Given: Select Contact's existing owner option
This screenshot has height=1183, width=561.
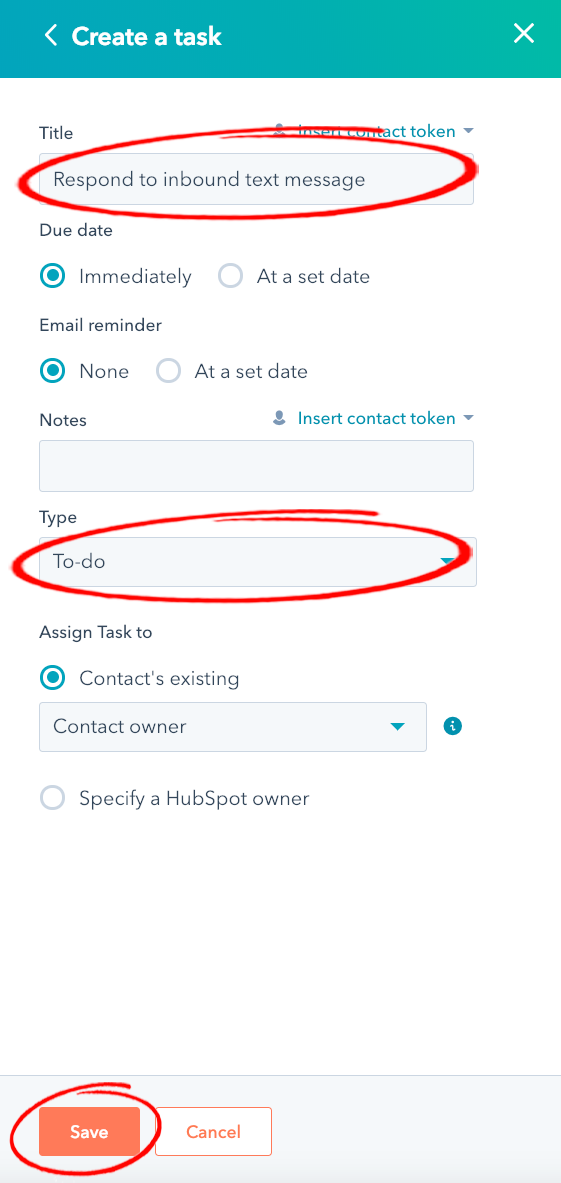Looking at the screenshot, I should pyautogui.click(x=52, y=678).
